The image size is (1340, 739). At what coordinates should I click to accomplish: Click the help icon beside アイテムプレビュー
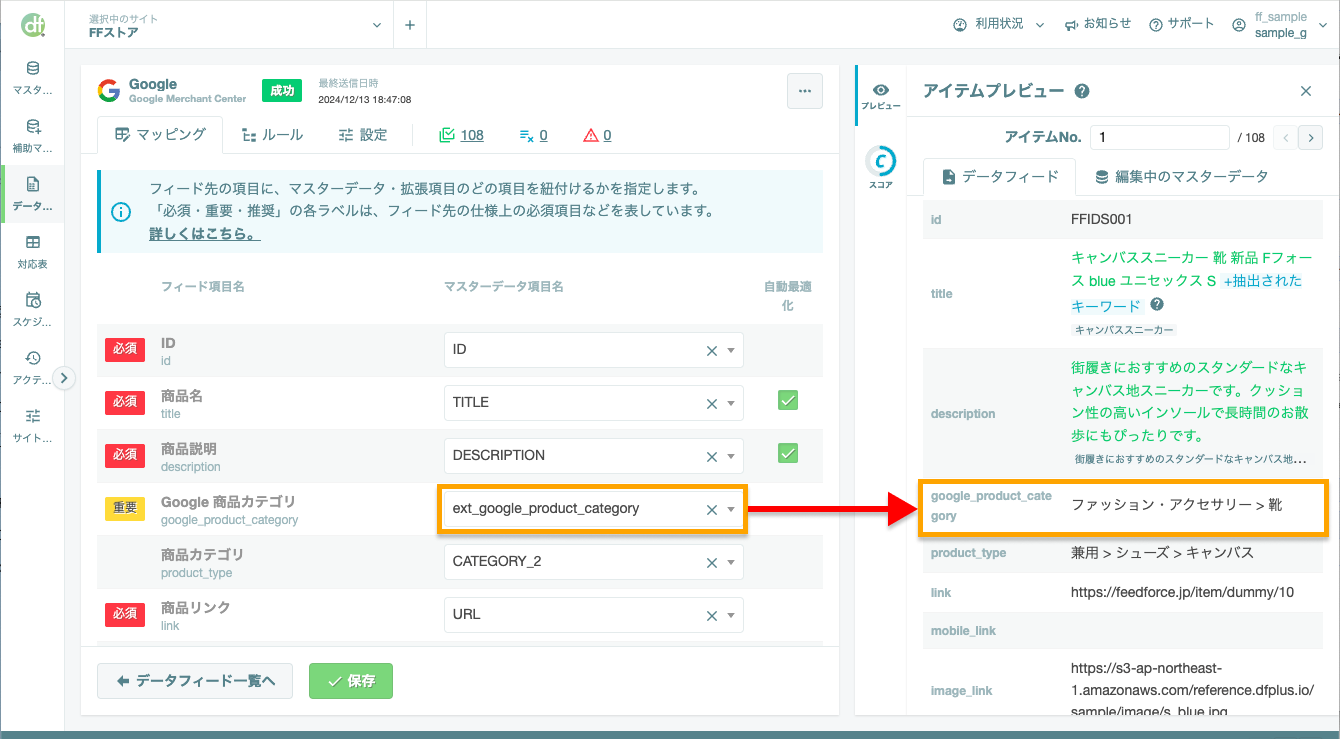1082,91
